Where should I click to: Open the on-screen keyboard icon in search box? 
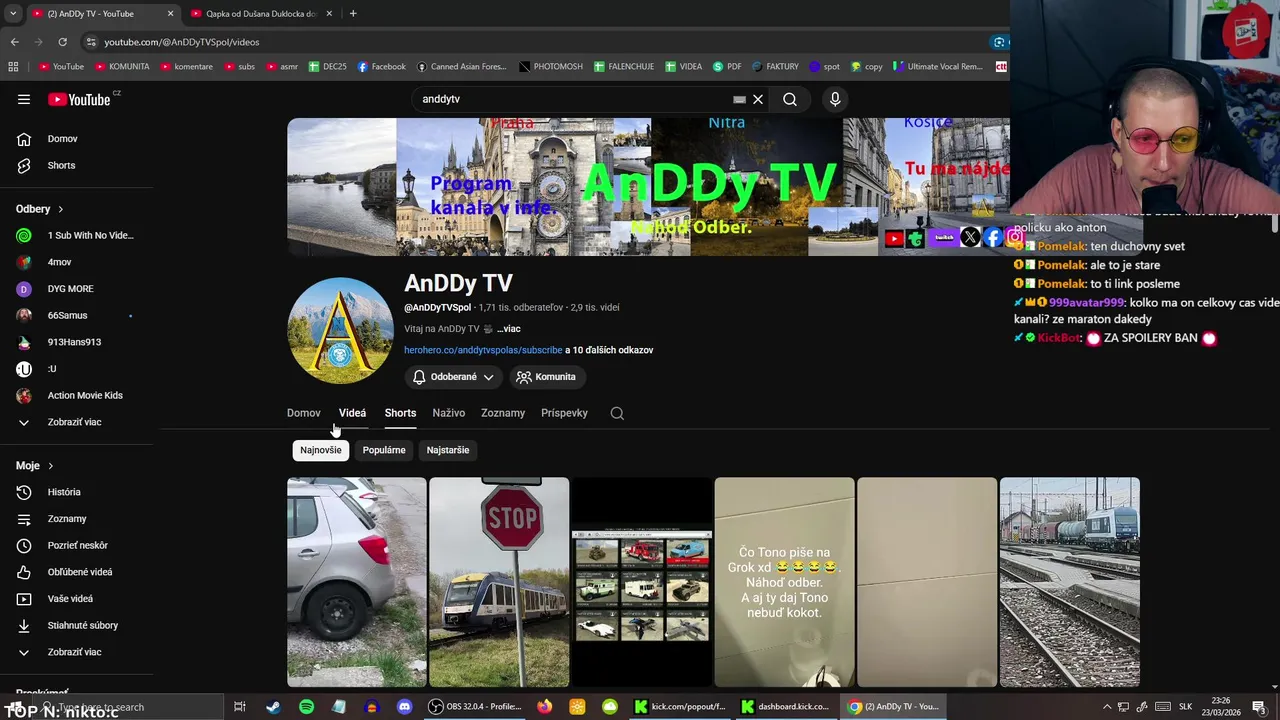739,99
